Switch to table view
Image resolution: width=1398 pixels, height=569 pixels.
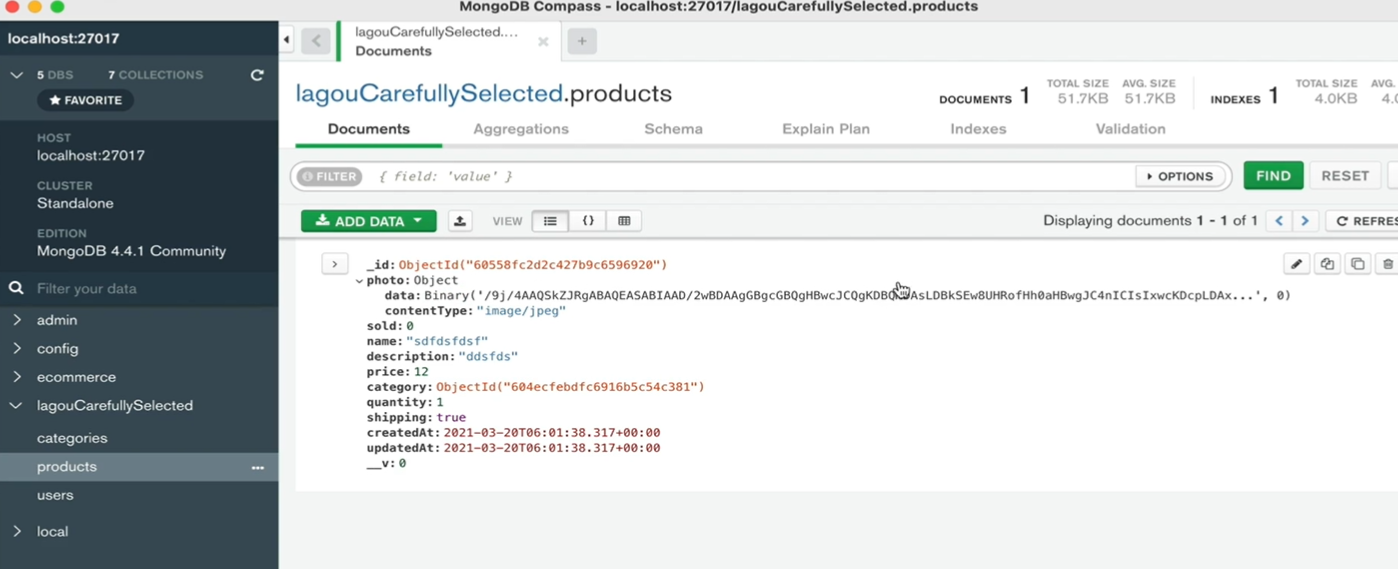tap(624, 221)
